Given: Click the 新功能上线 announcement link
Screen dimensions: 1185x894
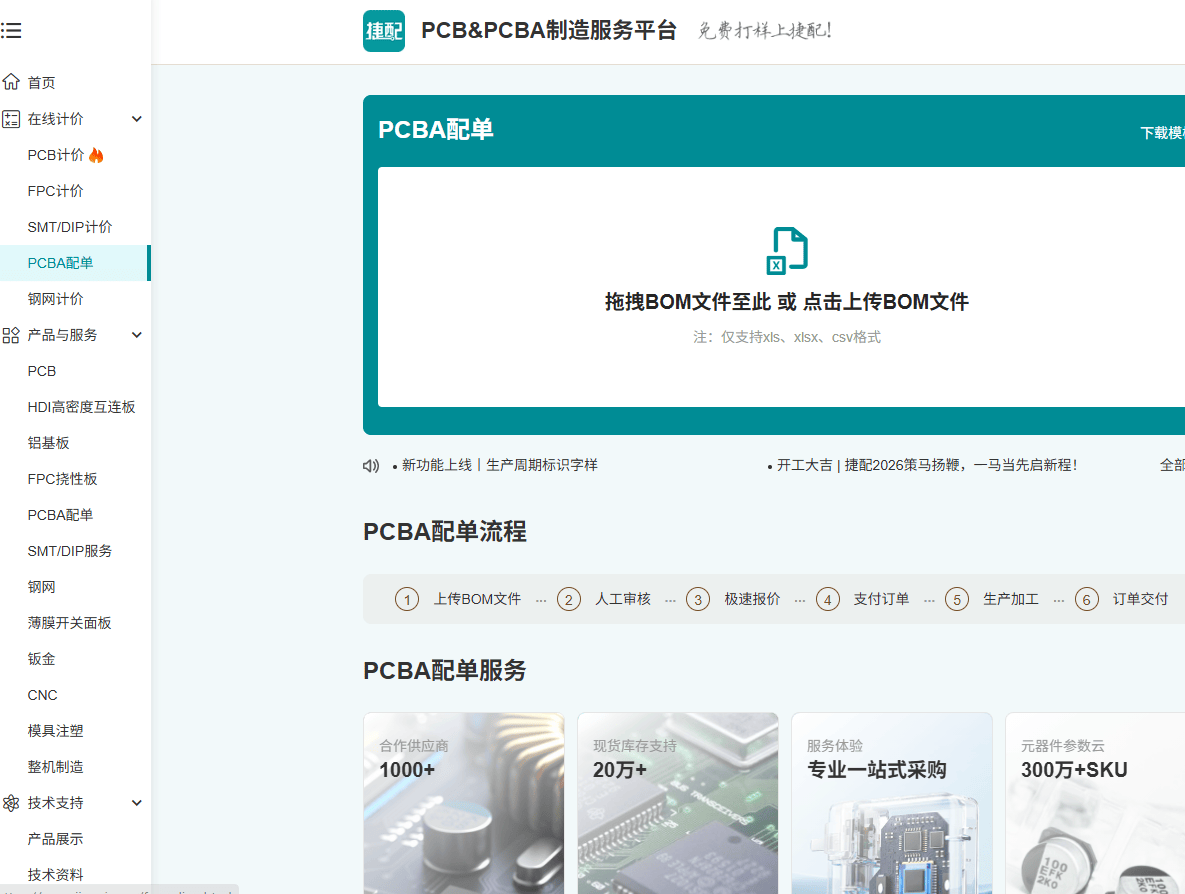Looking at the screenshot, I should tap(499, 465).
